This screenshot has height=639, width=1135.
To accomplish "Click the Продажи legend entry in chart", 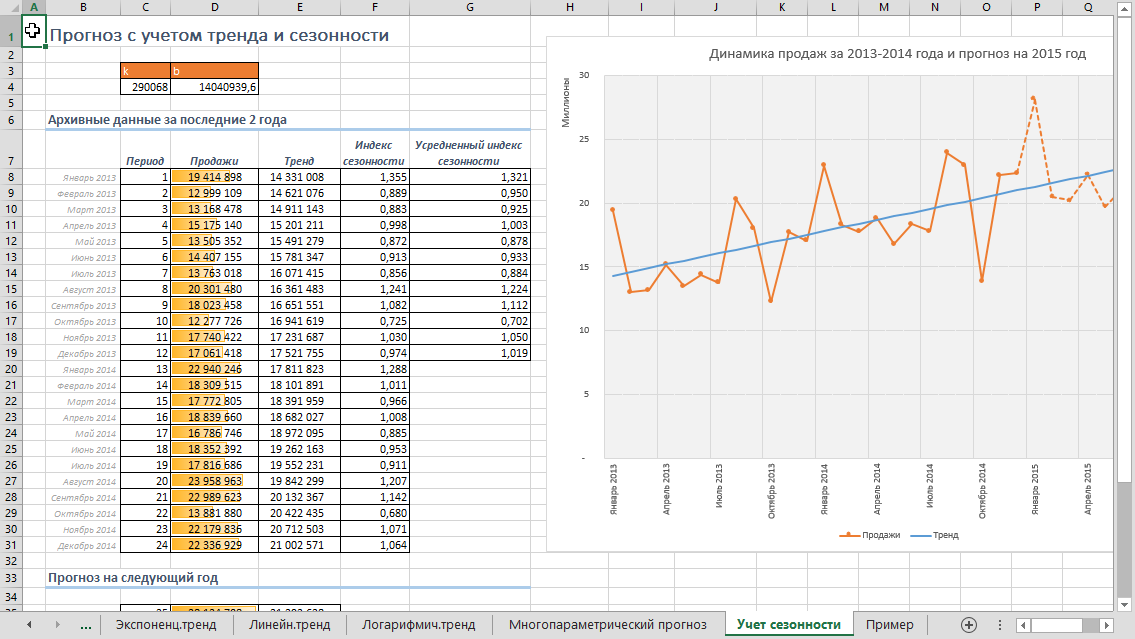I will point(869,536).
